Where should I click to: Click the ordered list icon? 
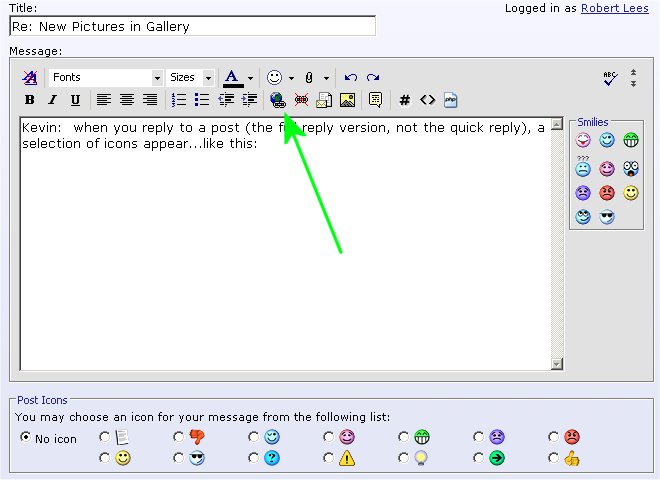[x=179, y=100]
